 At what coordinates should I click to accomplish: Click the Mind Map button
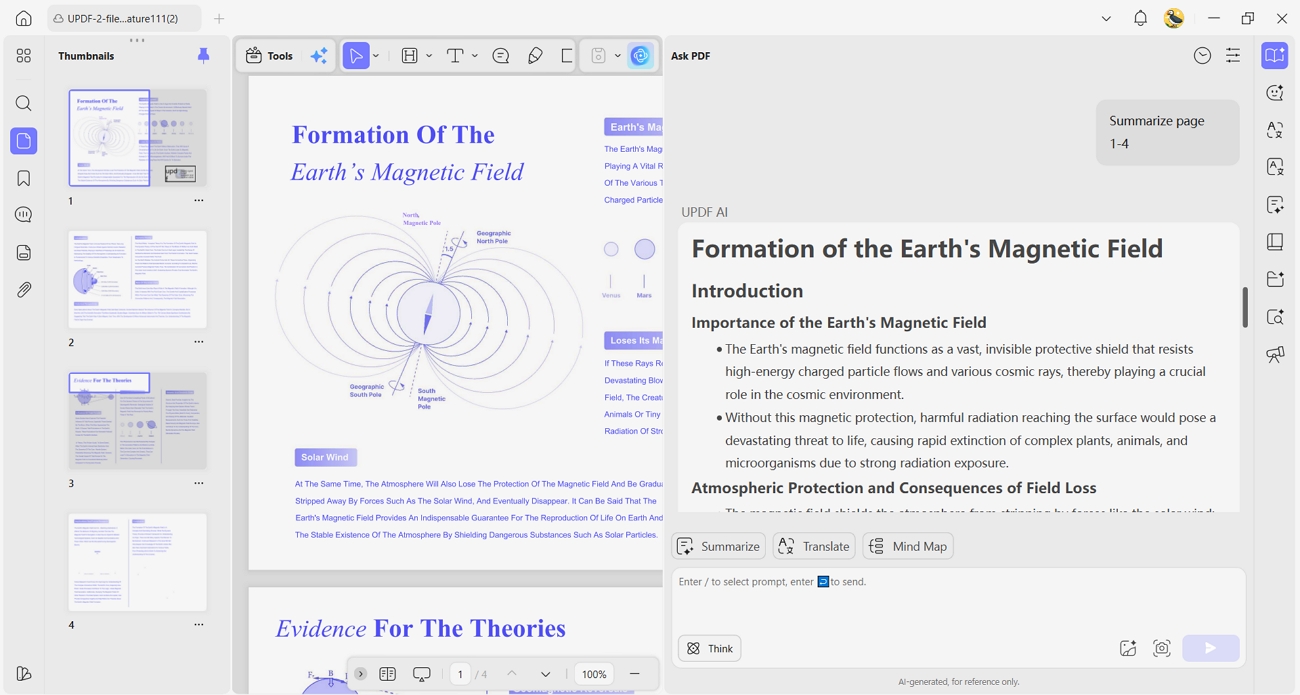[x=908, y=547]
